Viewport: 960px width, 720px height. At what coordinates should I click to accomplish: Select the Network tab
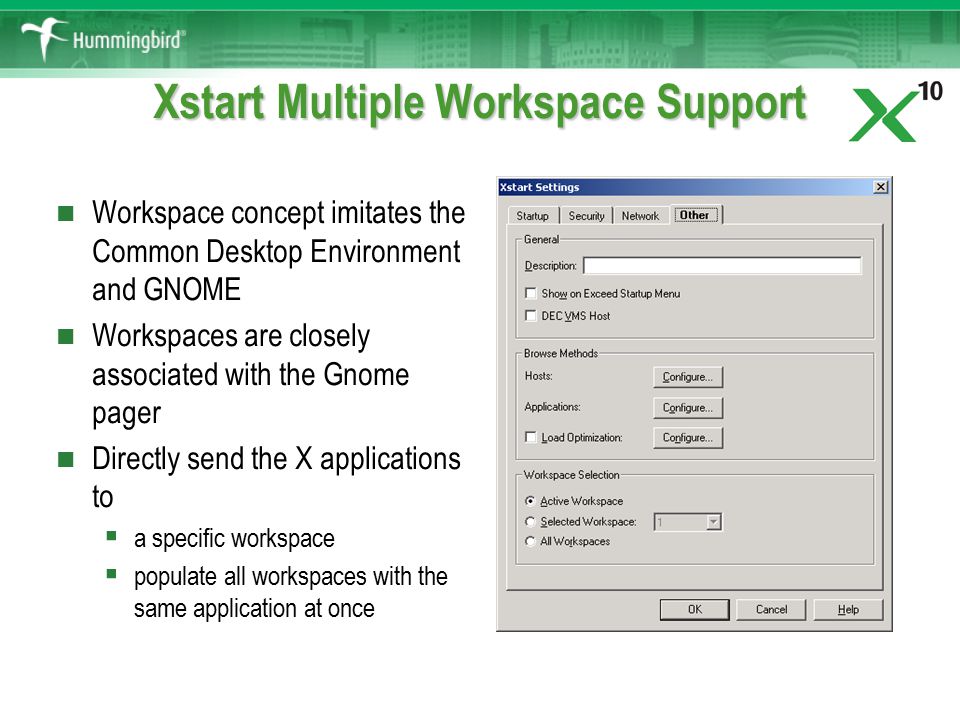tap(640, 216)
